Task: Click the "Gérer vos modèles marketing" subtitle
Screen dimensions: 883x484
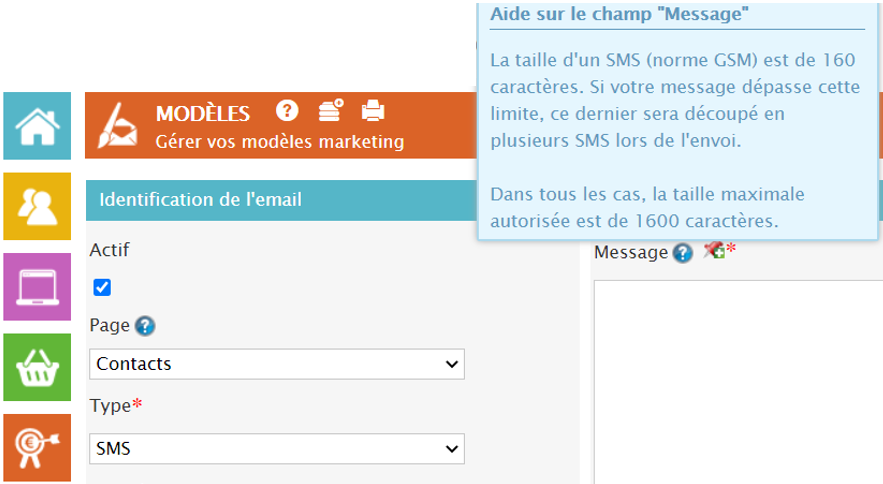Action: [280, 142]
